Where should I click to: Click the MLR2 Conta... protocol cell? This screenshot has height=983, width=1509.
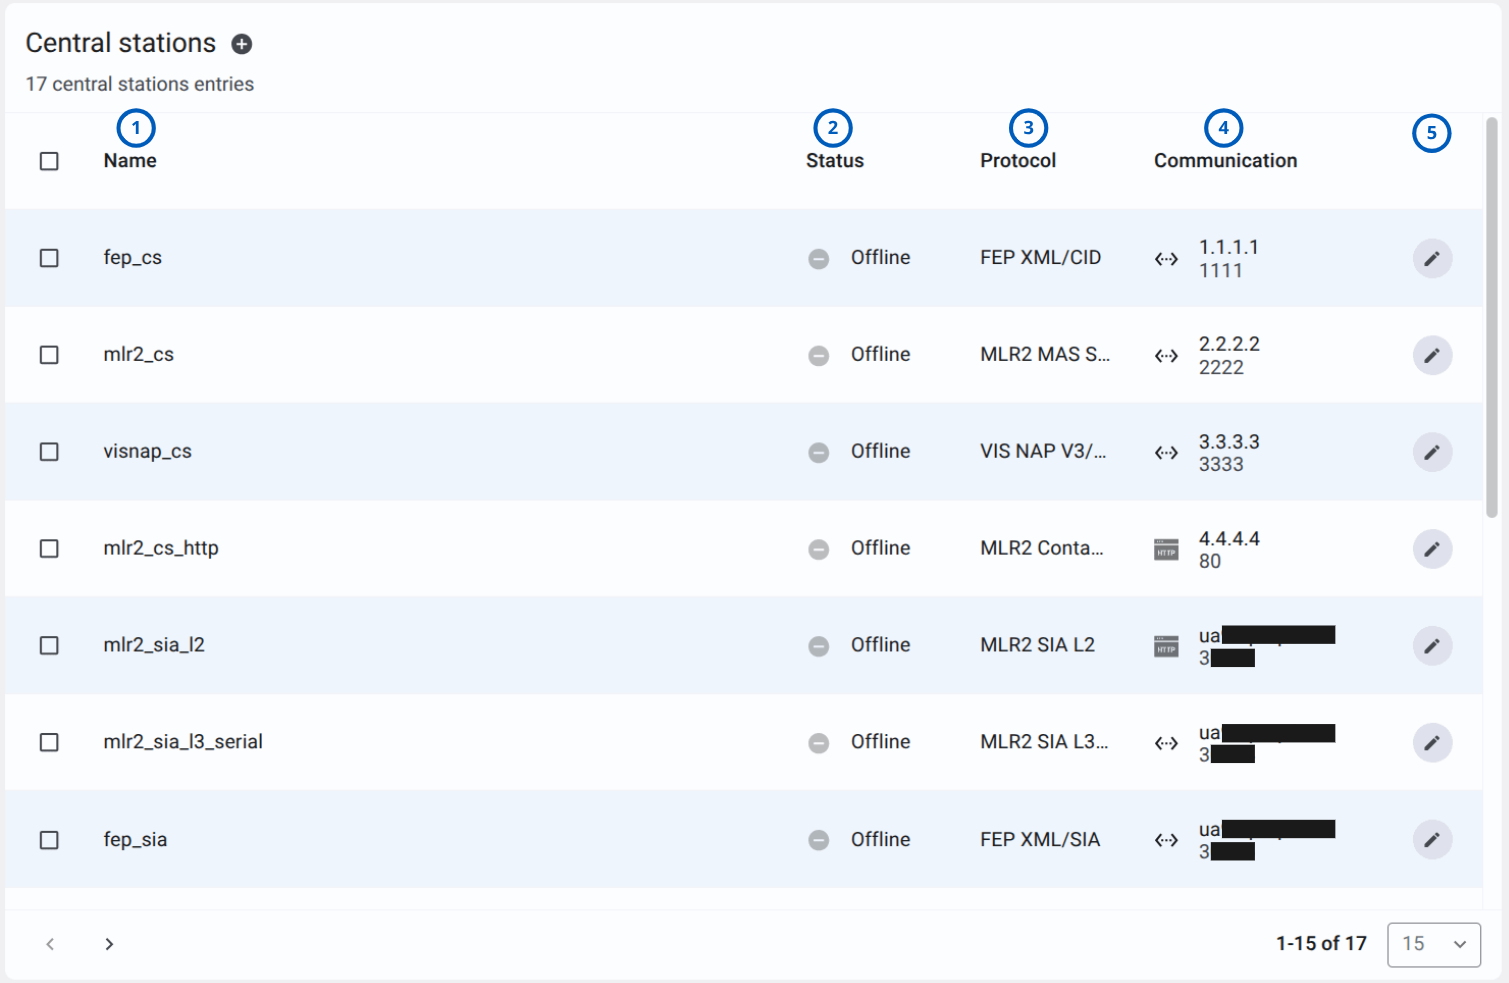pyautogui.click(x=1042, y=549)
